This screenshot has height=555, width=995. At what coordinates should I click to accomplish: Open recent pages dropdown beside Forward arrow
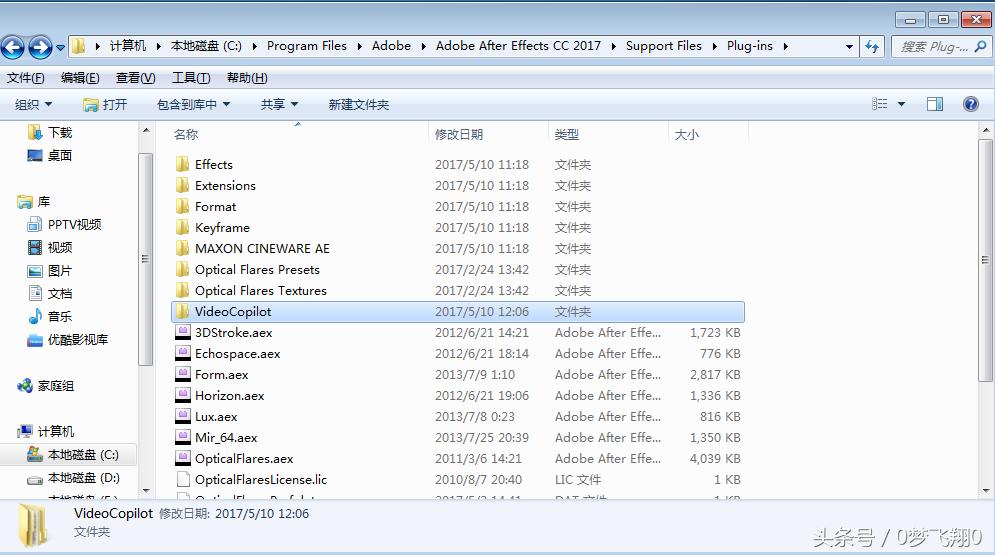[x=60, y=48]
